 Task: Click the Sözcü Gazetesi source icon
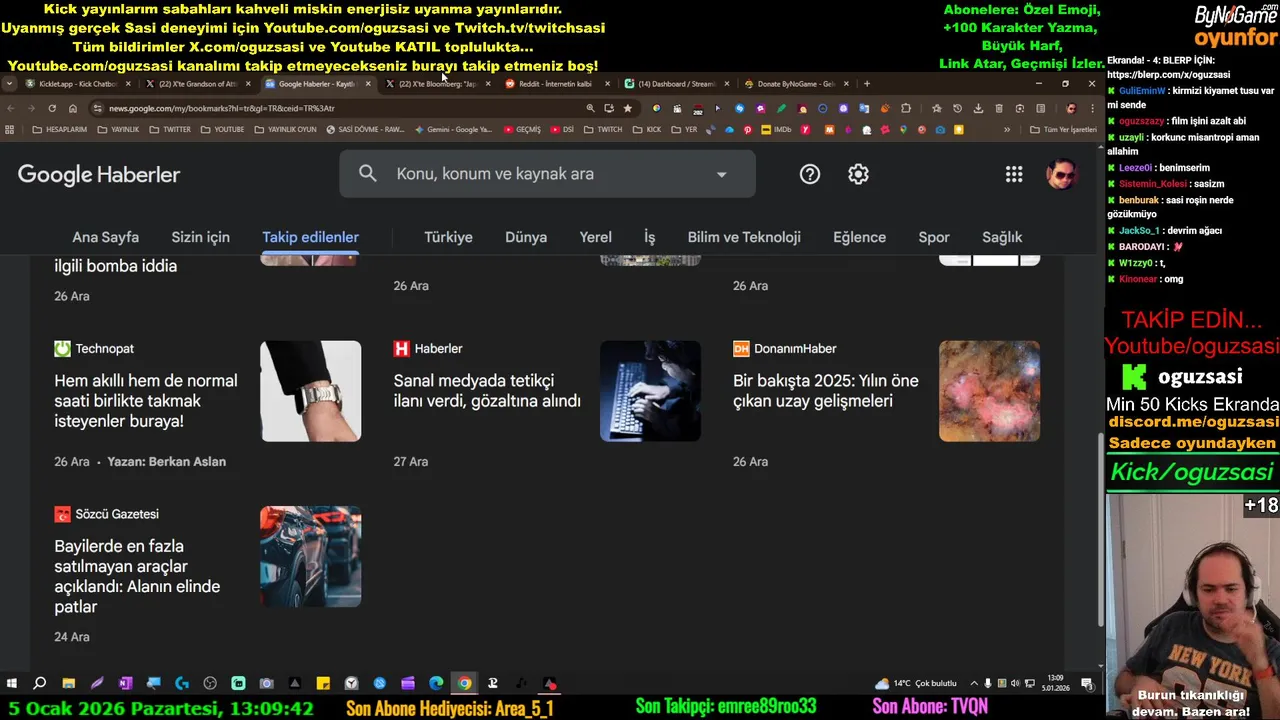coord(62,514)
